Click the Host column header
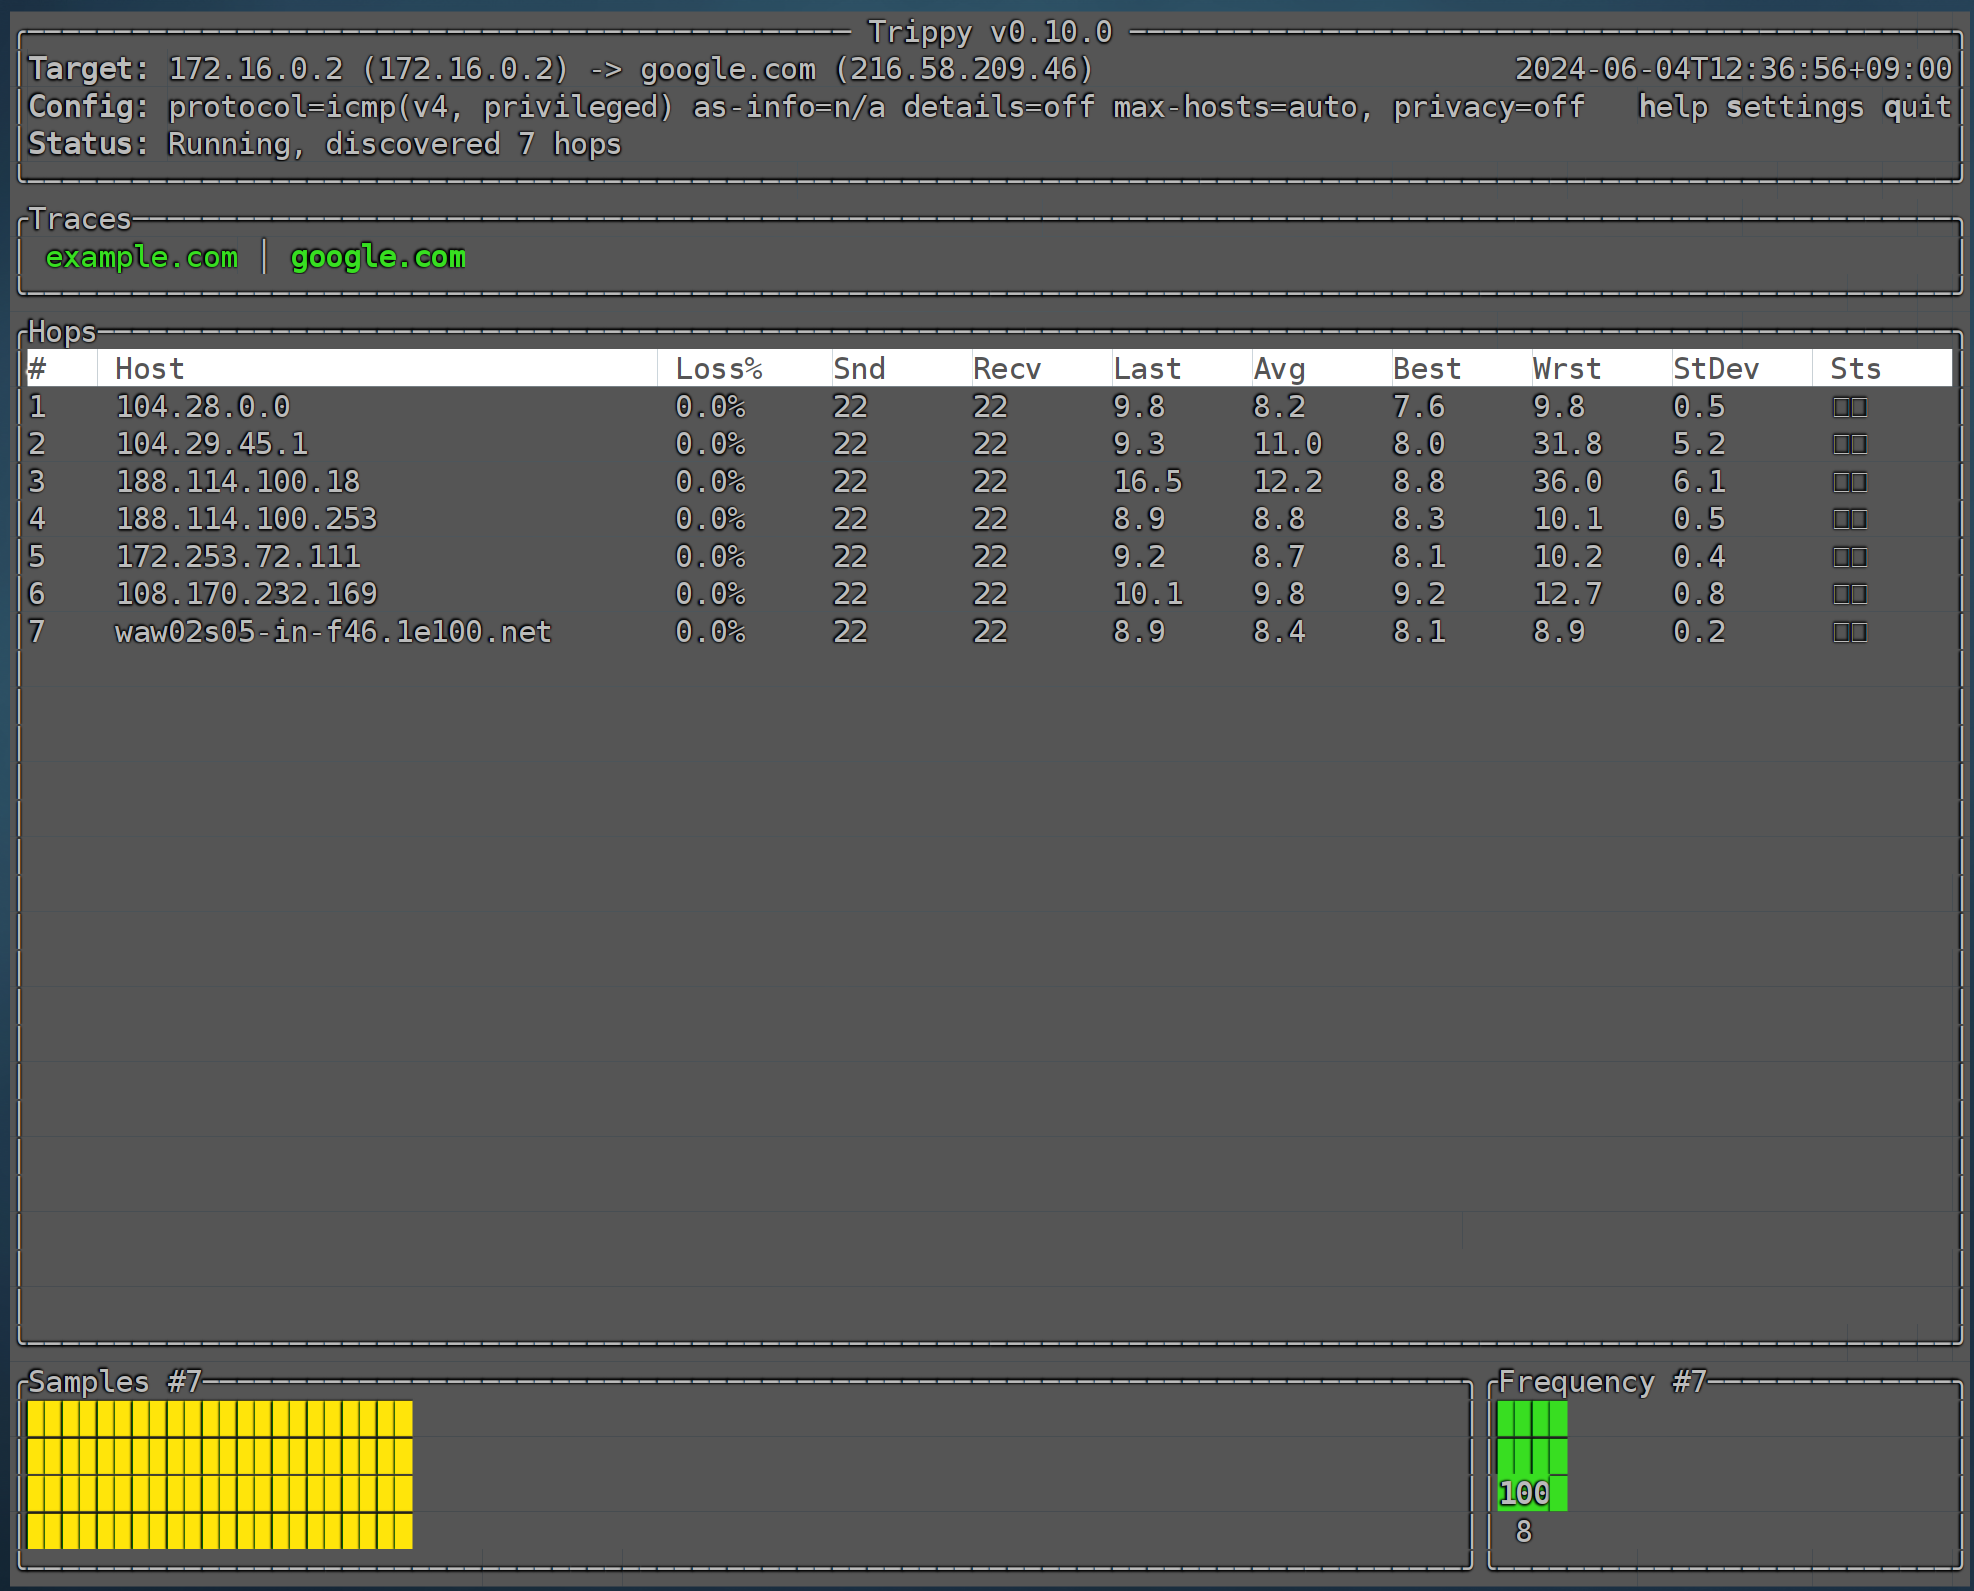1974x1591 pixels. pos(150,369)
